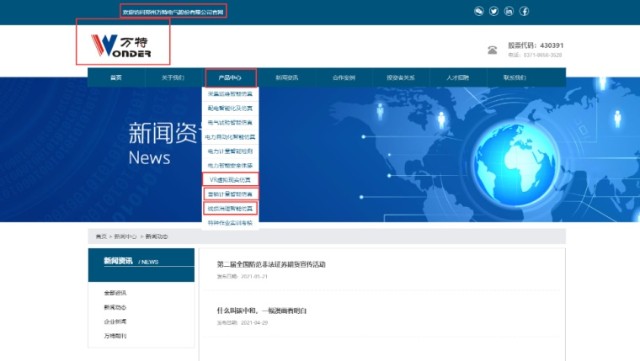
Task: Open the Twitter social icon
Action: tap(494, 11)
